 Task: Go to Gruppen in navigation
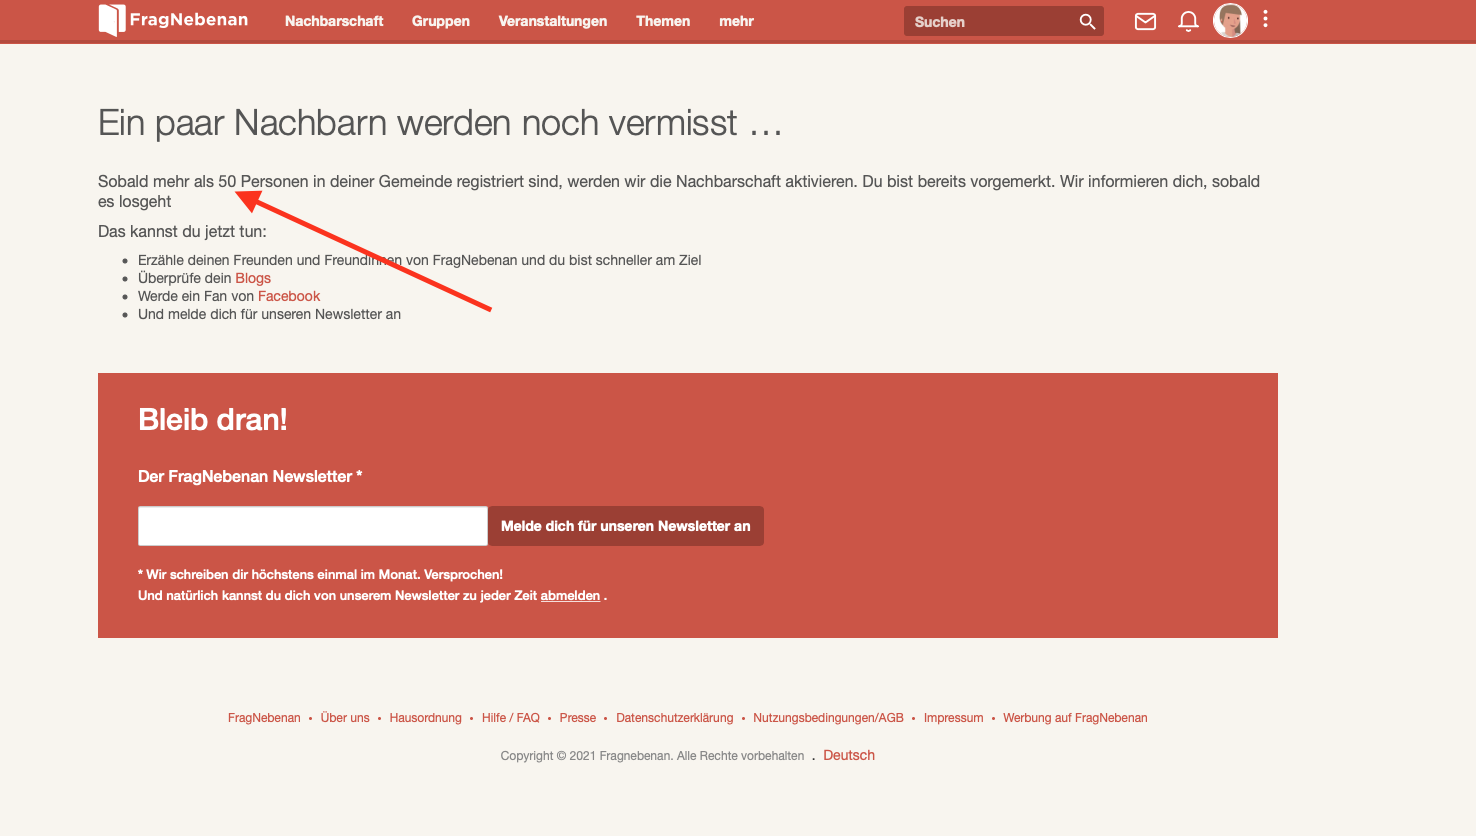click(x=440, y=21)
